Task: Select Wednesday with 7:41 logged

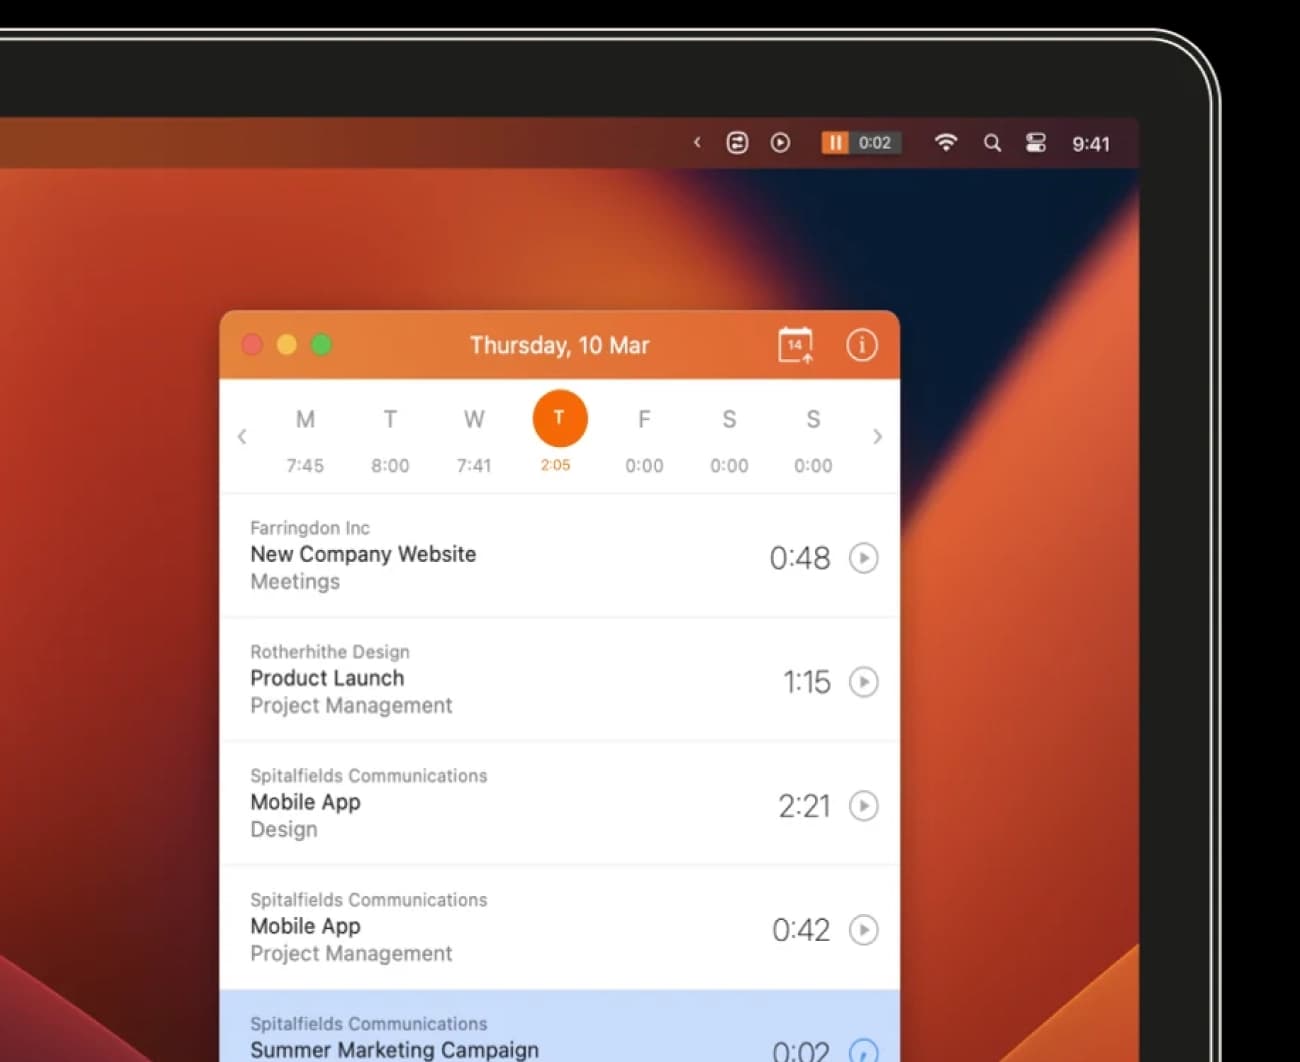Action: point(474,438)
